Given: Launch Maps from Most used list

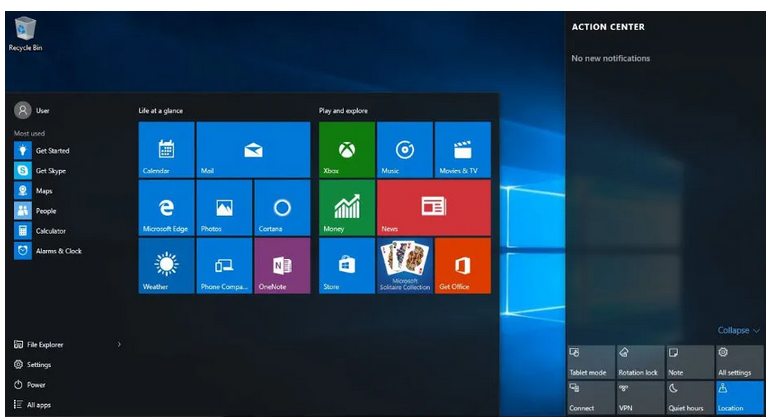Looking at the screenshot, I should [33, 191].
